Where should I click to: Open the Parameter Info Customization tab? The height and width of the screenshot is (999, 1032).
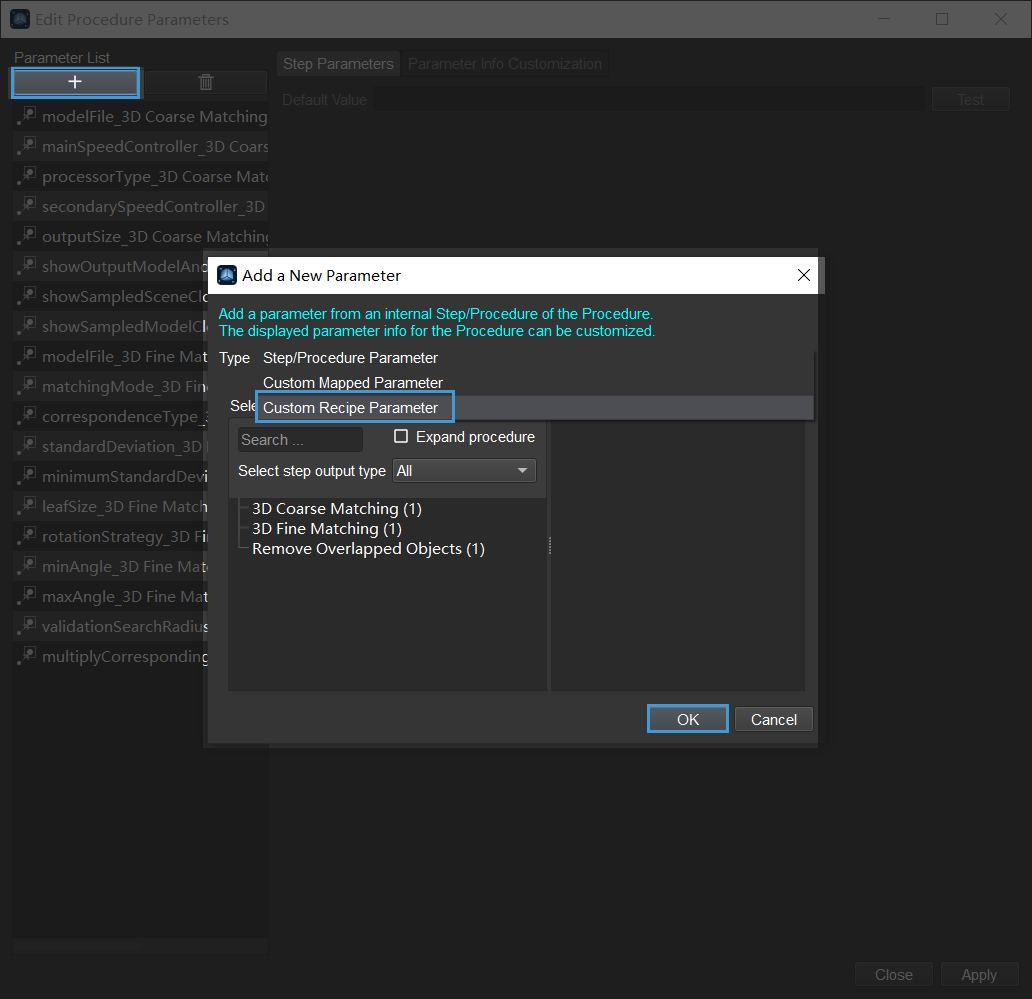[504, 64]
